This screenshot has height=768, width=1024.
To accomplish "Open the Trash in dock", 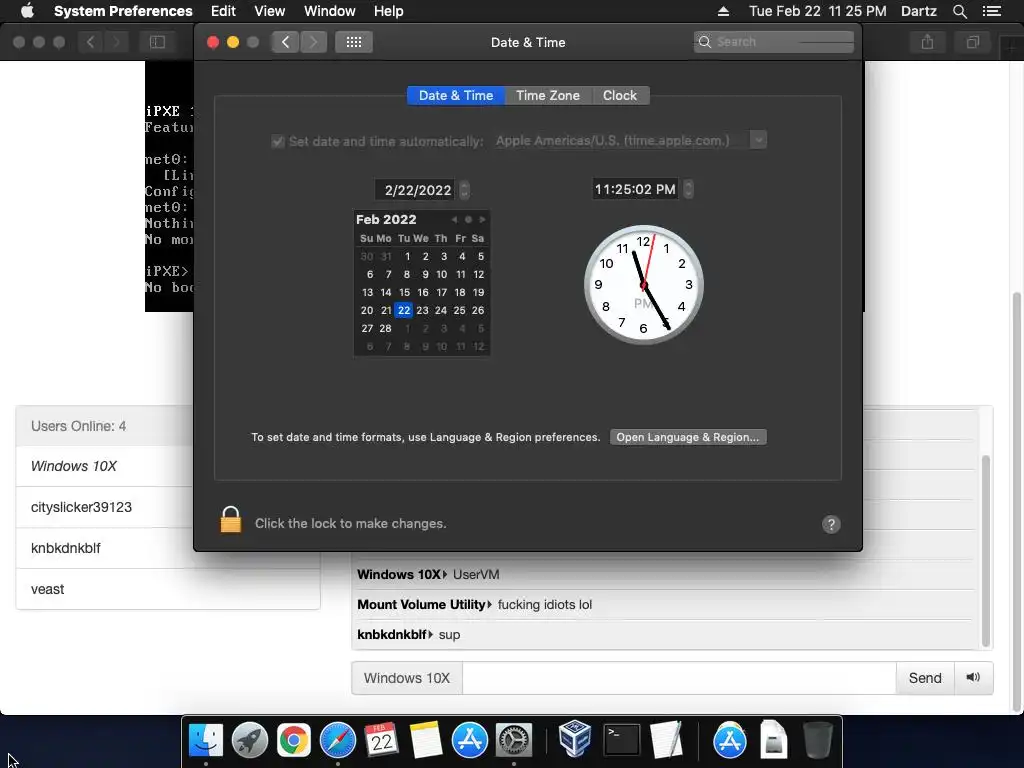I will (x=817, y=740).
